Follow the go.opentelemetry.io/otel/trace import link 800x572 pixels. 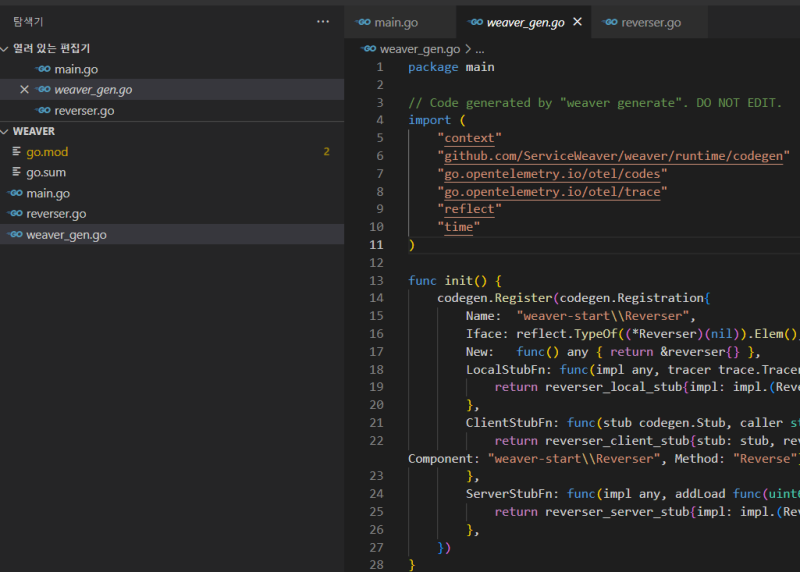coord(552,192)
